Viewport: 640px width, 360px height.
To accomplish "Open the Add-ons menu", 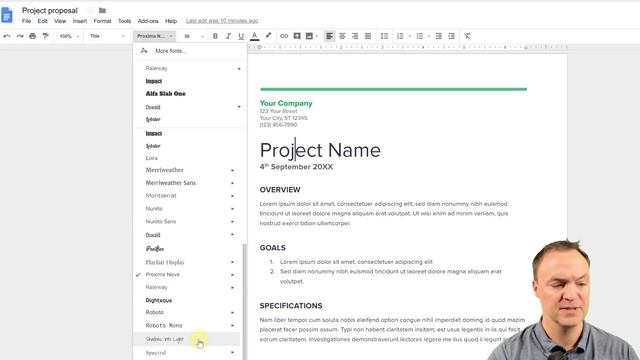I will tap(148, 21).
